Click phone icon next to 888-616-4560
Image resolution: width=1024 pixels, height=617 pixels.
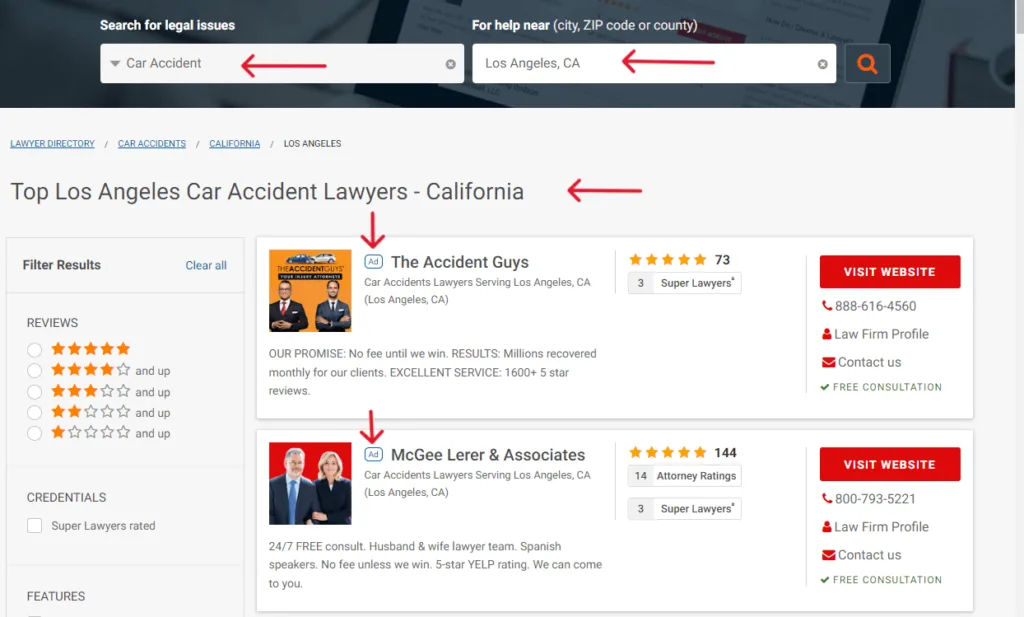point(827,306)
